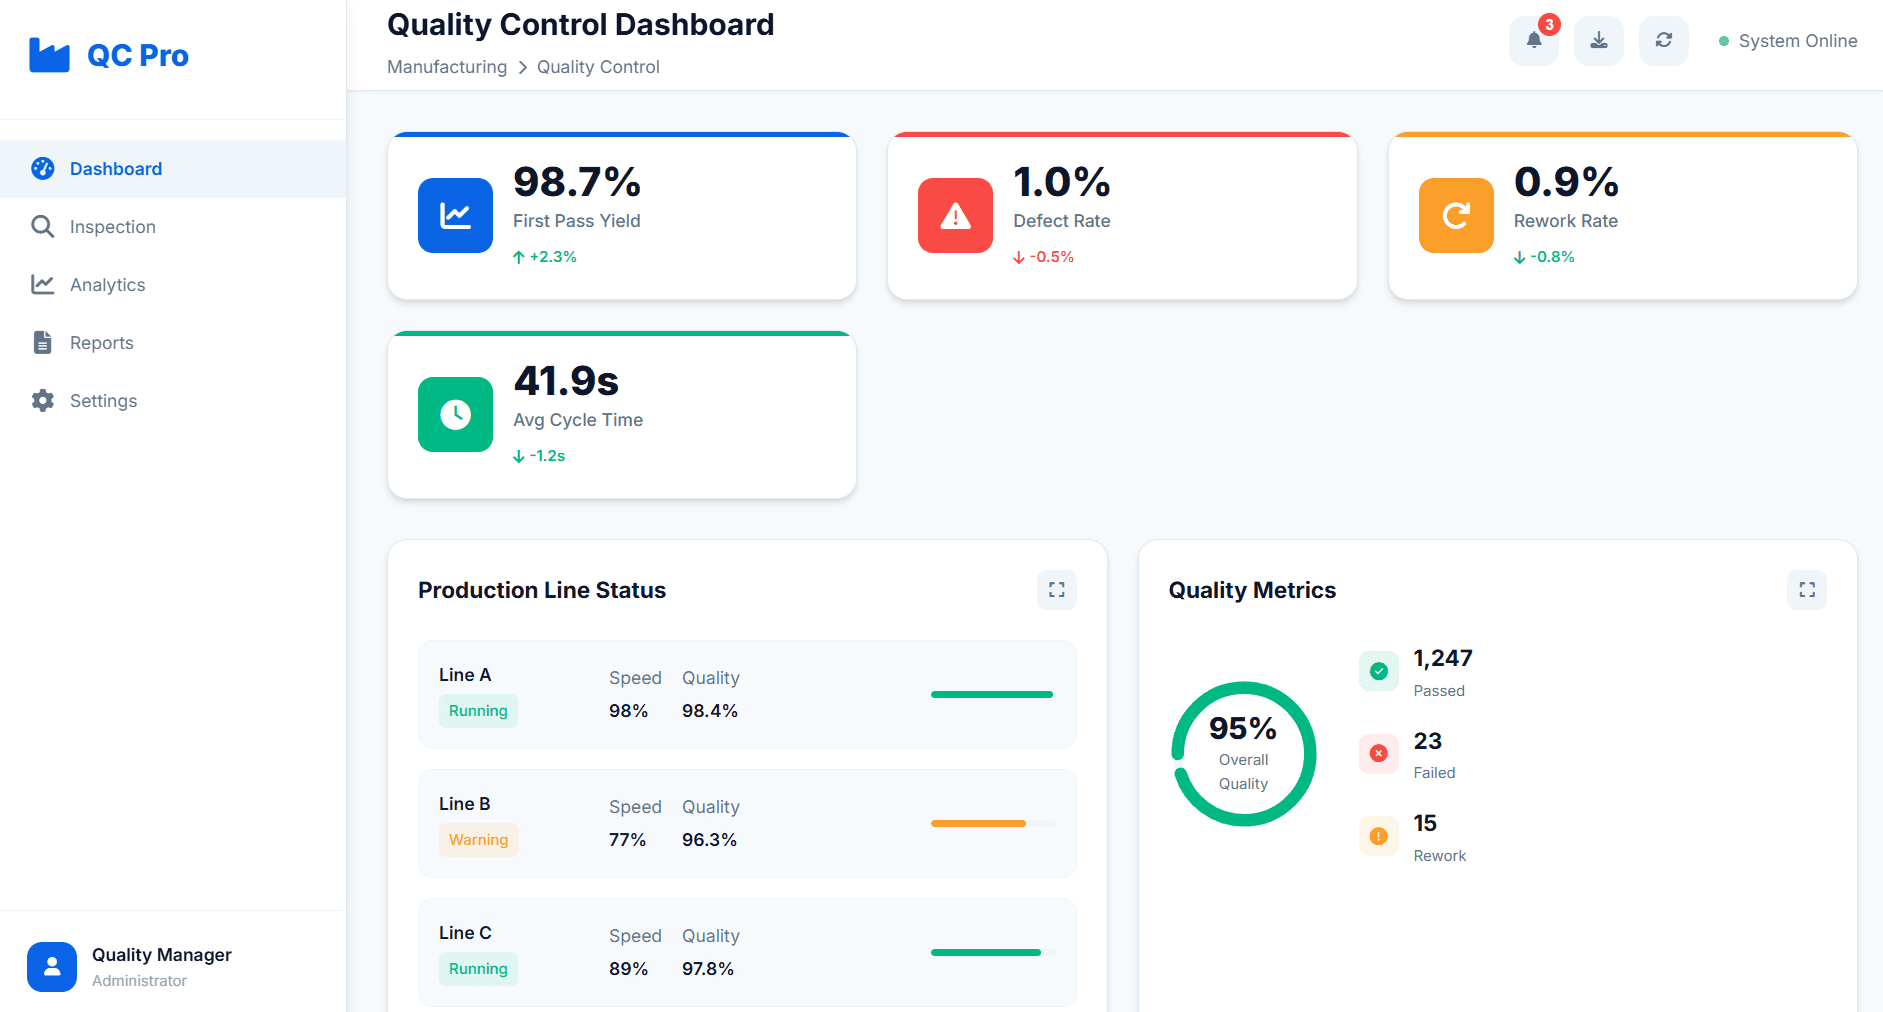Screen dimensions: 1883x1012
Task: Click the QC Pro factory logo
Action: click(x=49, y=55)
